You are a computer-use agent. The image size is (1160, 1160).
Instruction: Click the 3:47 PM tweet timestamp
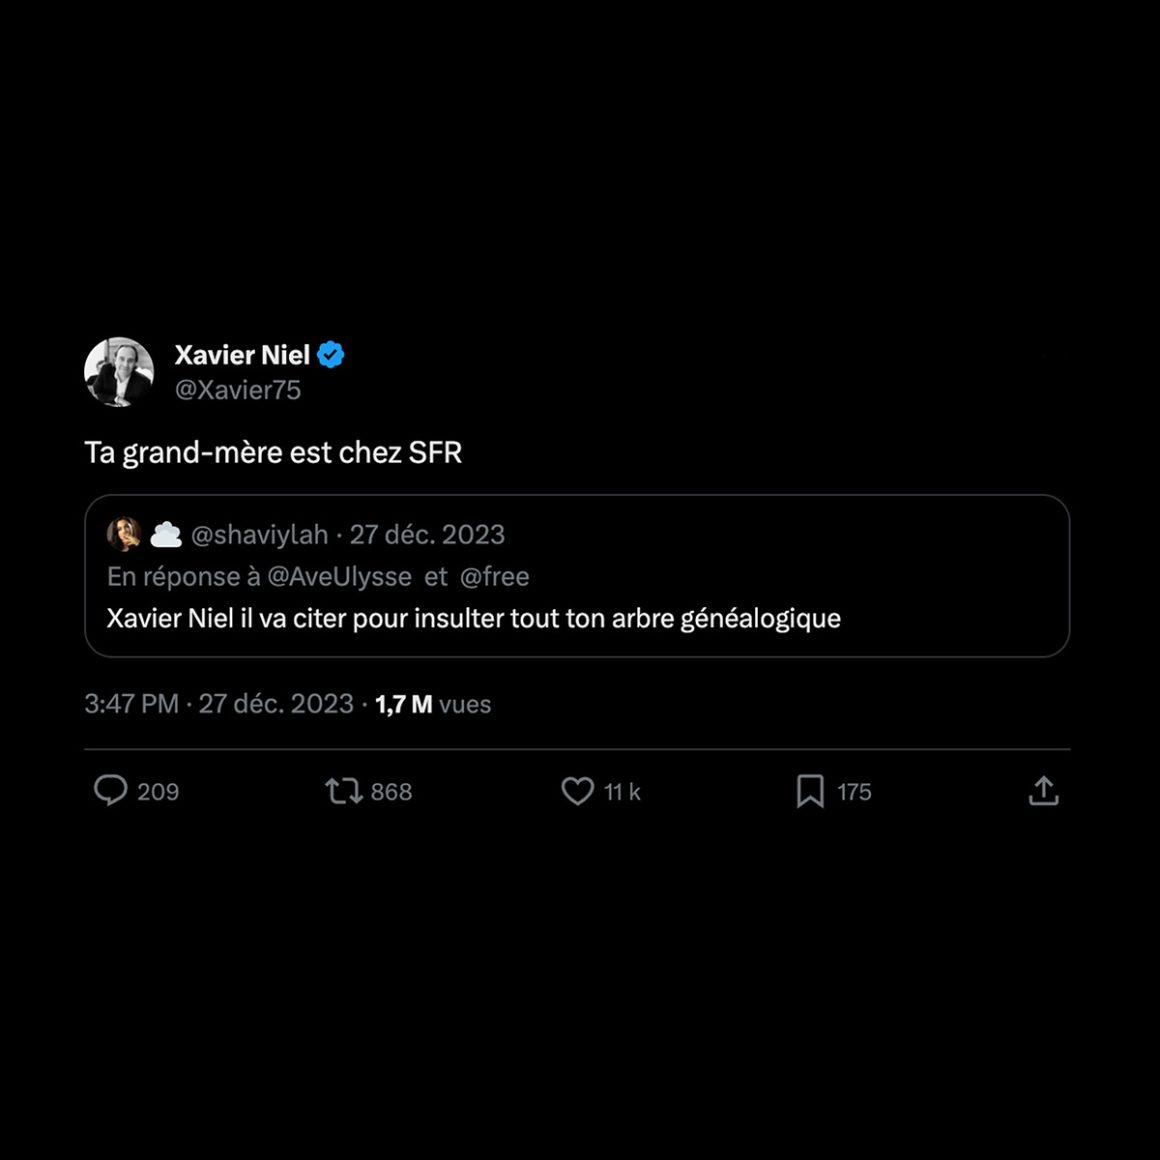pyautogui.click(x=131, y=704)
